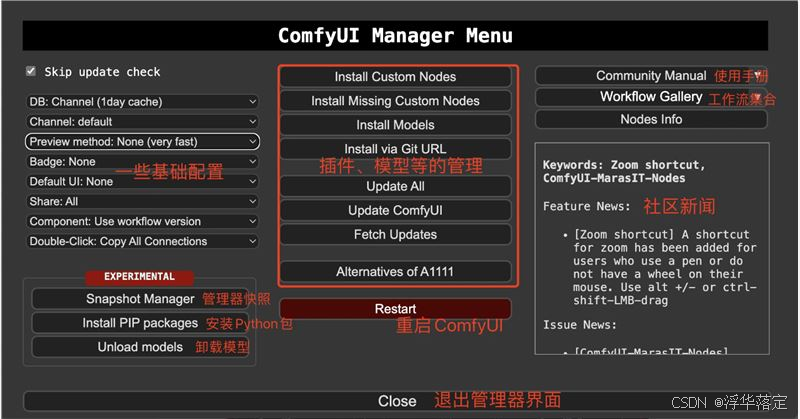Screen dimensions: 800x419
Task: Click the Fetch Updates button
Action: 395,234
